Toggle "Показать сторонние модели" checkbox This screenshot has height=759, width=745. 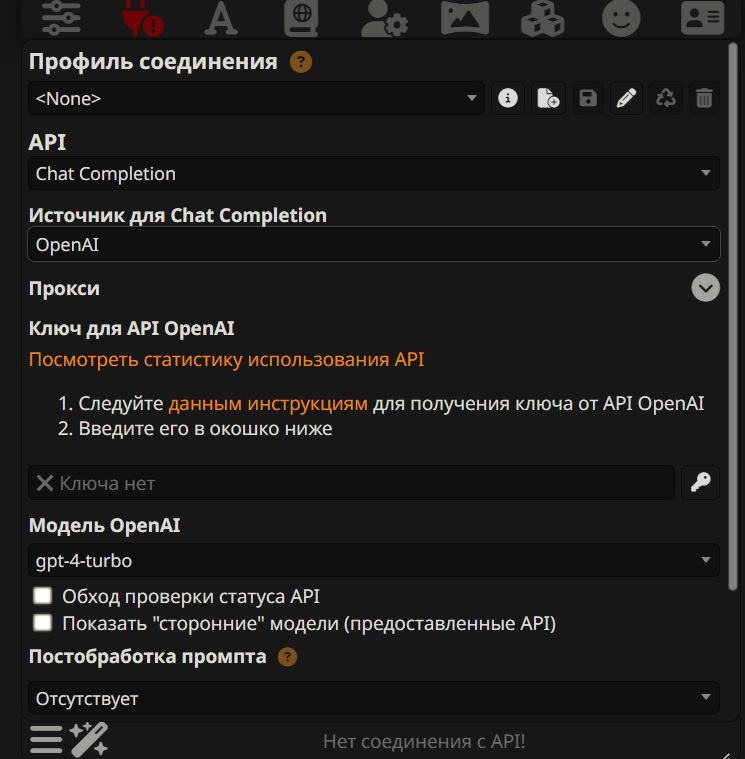tap(42, 623)
